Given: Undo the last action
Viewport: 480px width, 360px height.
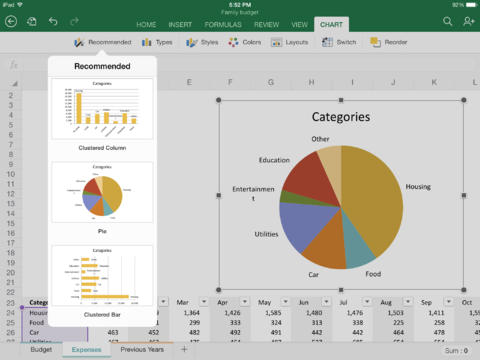Looking at the screenshot, I should [x=53, y=22].
